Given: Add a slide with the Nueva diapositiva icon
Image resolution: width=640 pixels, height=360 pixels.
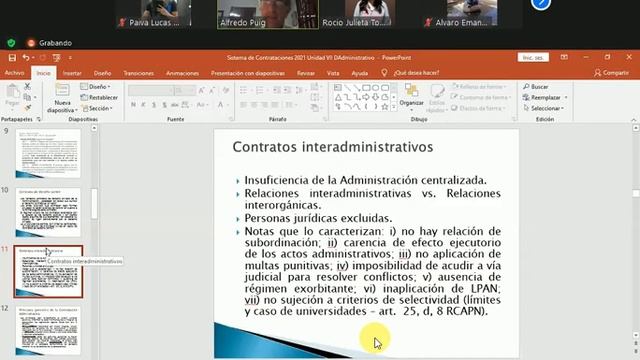Looking at the screenshot, I should [x=62, y=90].
